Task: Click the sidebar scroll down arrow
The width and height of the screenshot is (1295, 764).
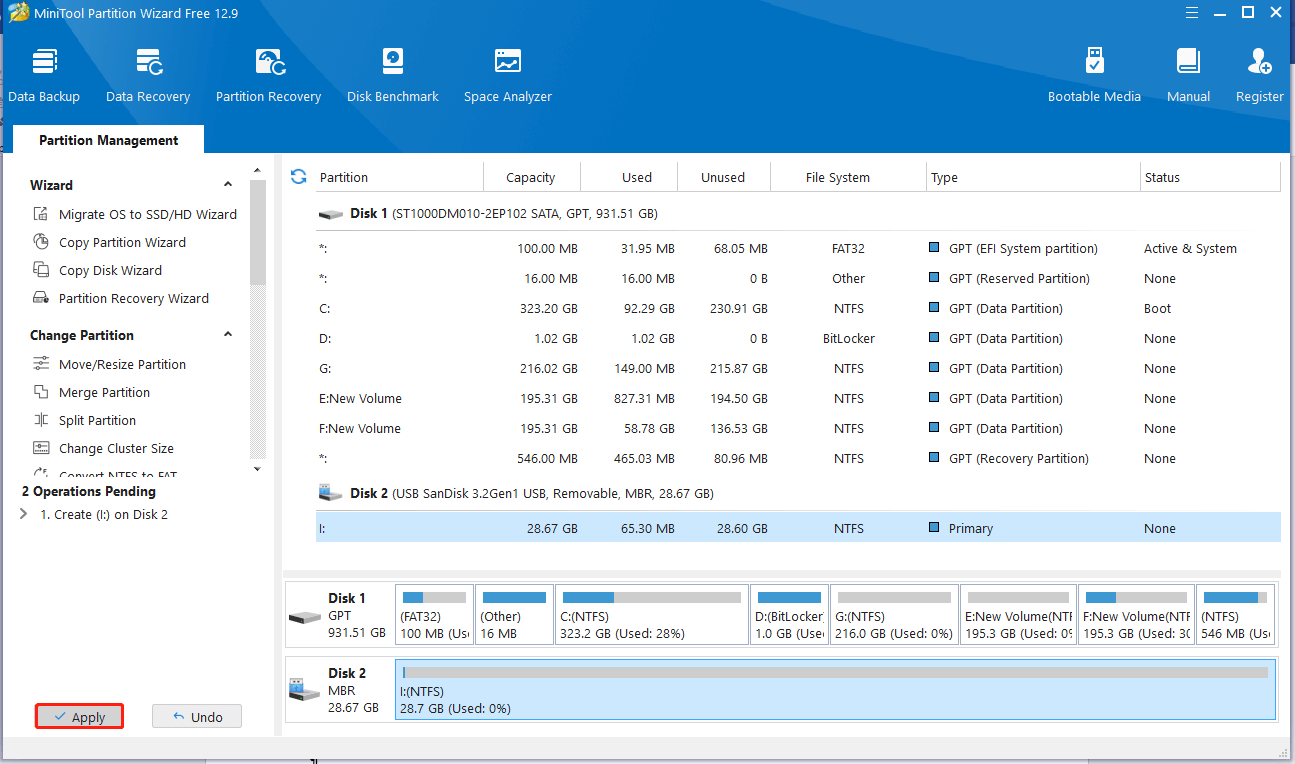Action: 257,468
